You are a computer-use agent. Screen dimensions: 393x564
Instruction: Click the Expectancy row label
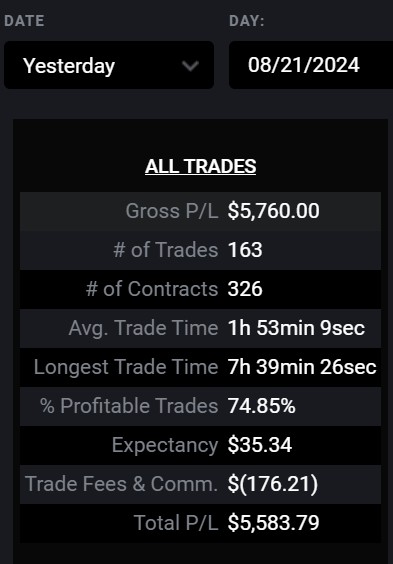[x=165, y=445]
